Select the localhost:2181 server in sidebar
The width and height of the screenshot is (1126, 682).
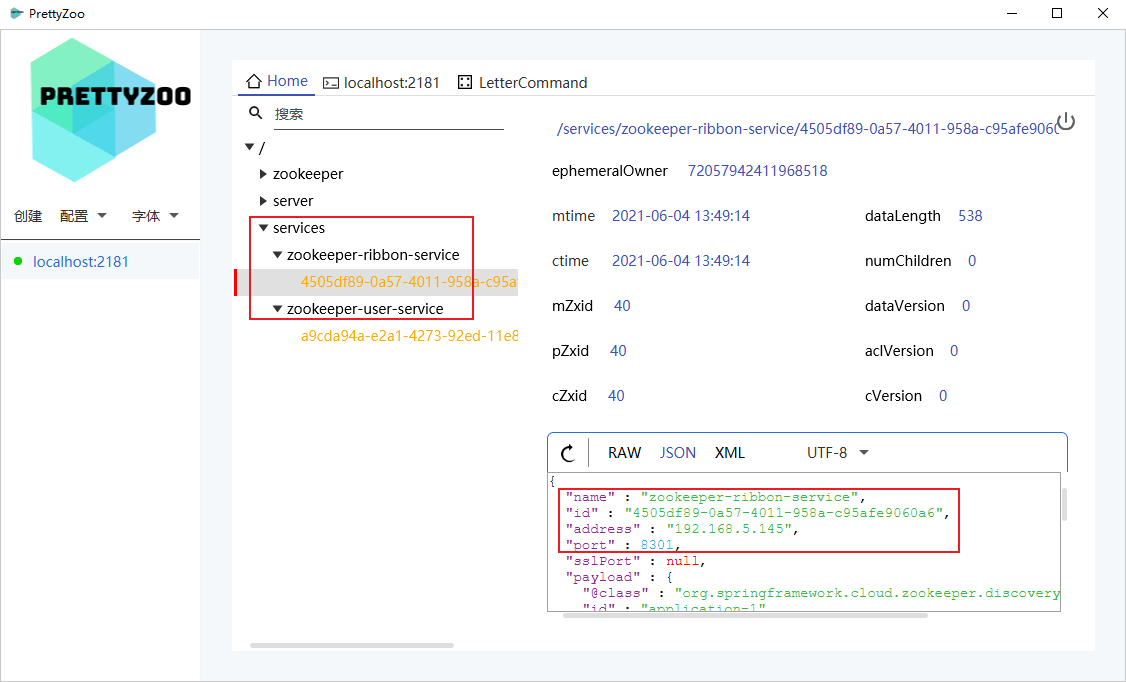pos(100,261)
